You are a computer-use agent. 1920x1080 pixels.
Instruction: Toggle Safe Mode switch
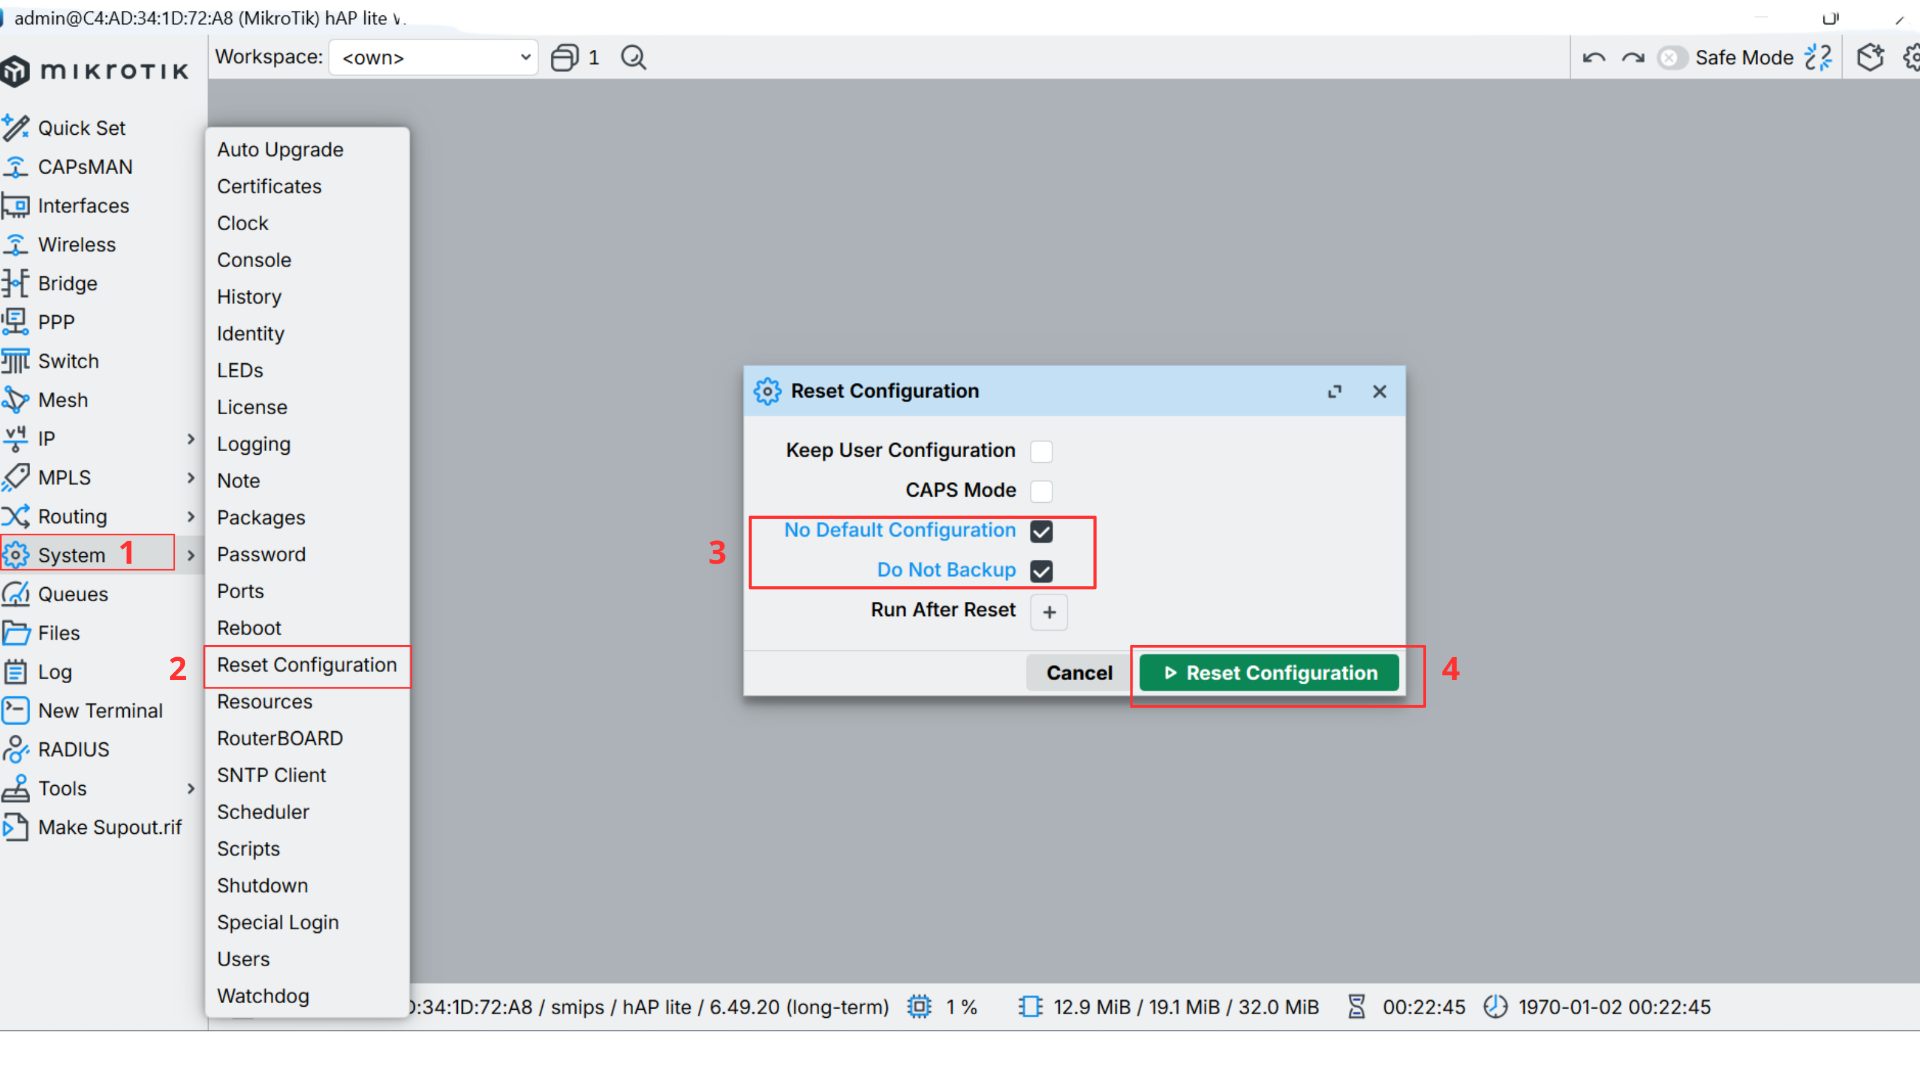coord(1672,58)
